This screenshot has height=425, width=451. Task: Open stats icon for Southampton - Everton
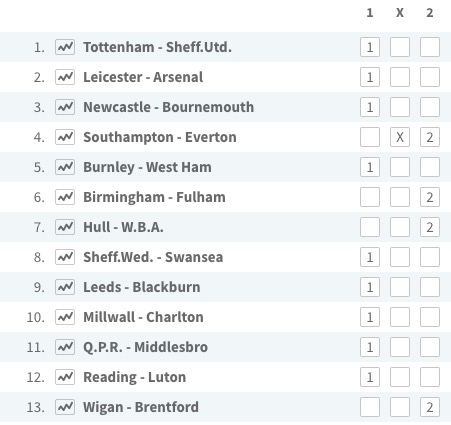[65, 137]
